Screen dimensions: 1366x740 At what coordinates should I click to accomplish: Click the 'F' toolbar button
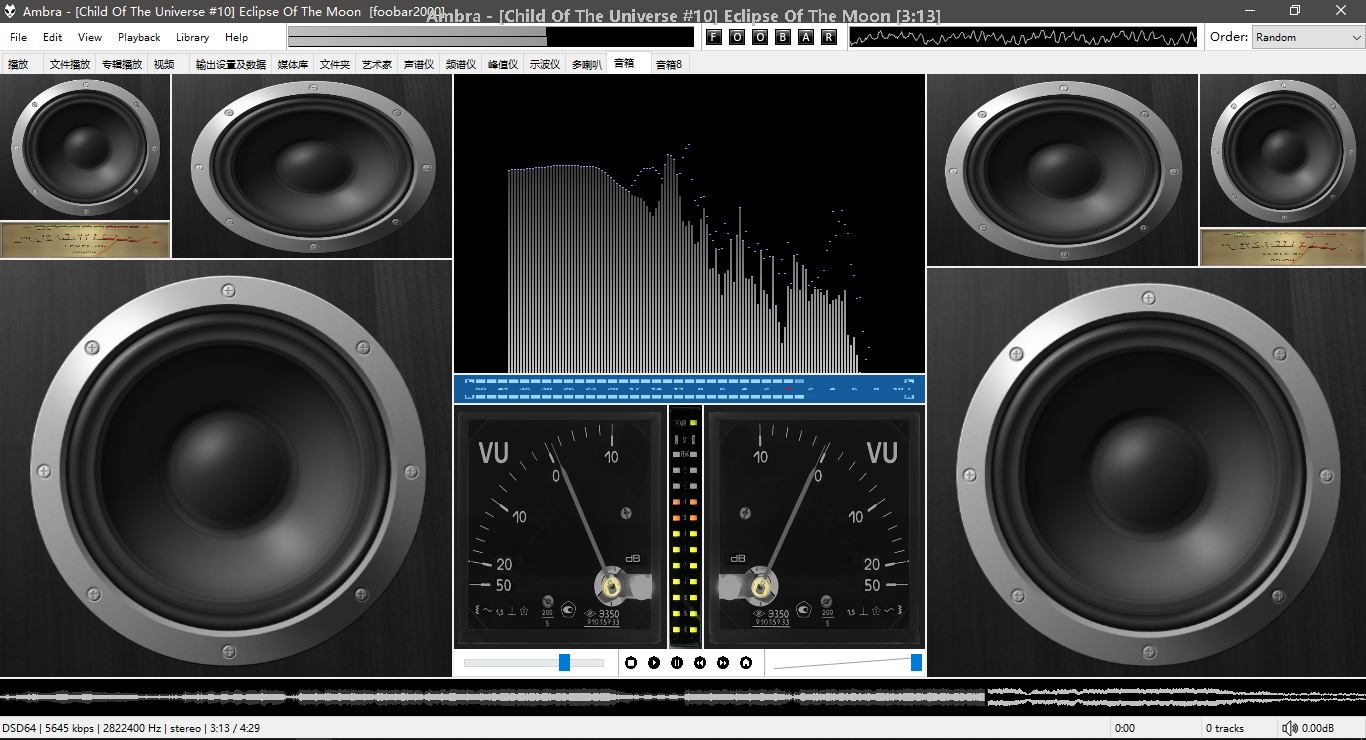point(714,37)
